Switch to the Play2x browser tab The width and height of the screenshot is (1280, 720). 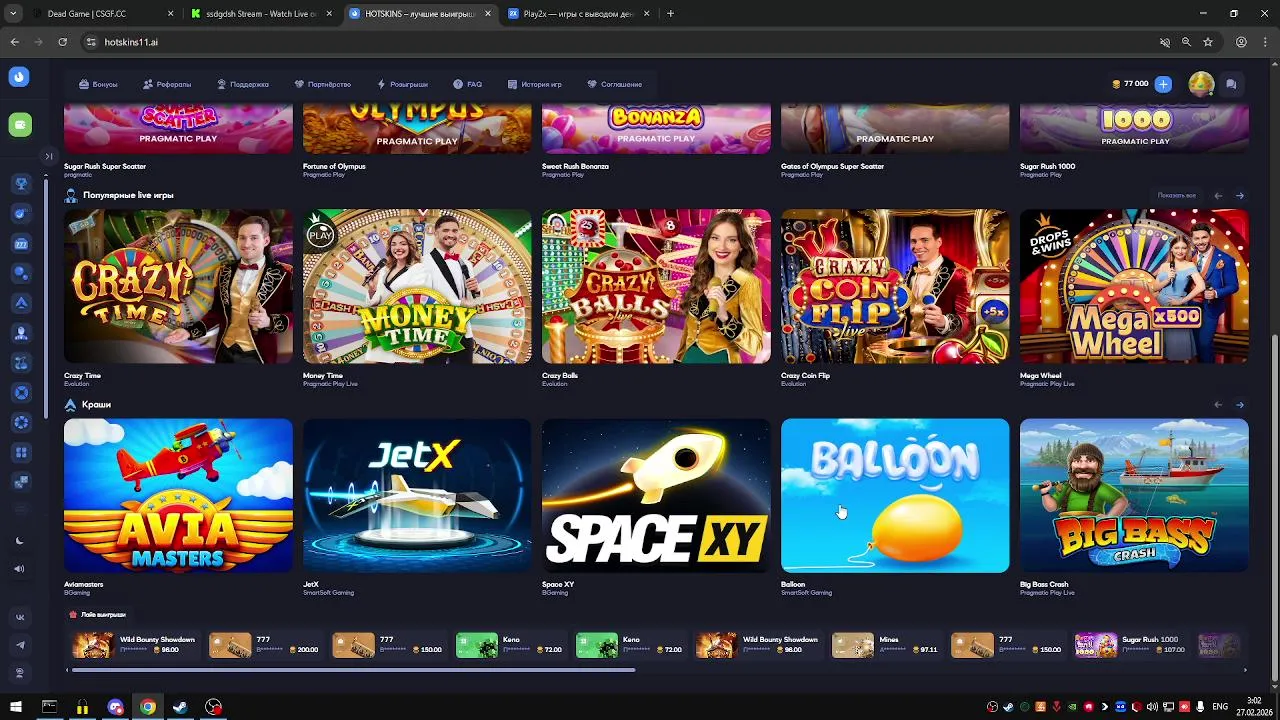578,14
